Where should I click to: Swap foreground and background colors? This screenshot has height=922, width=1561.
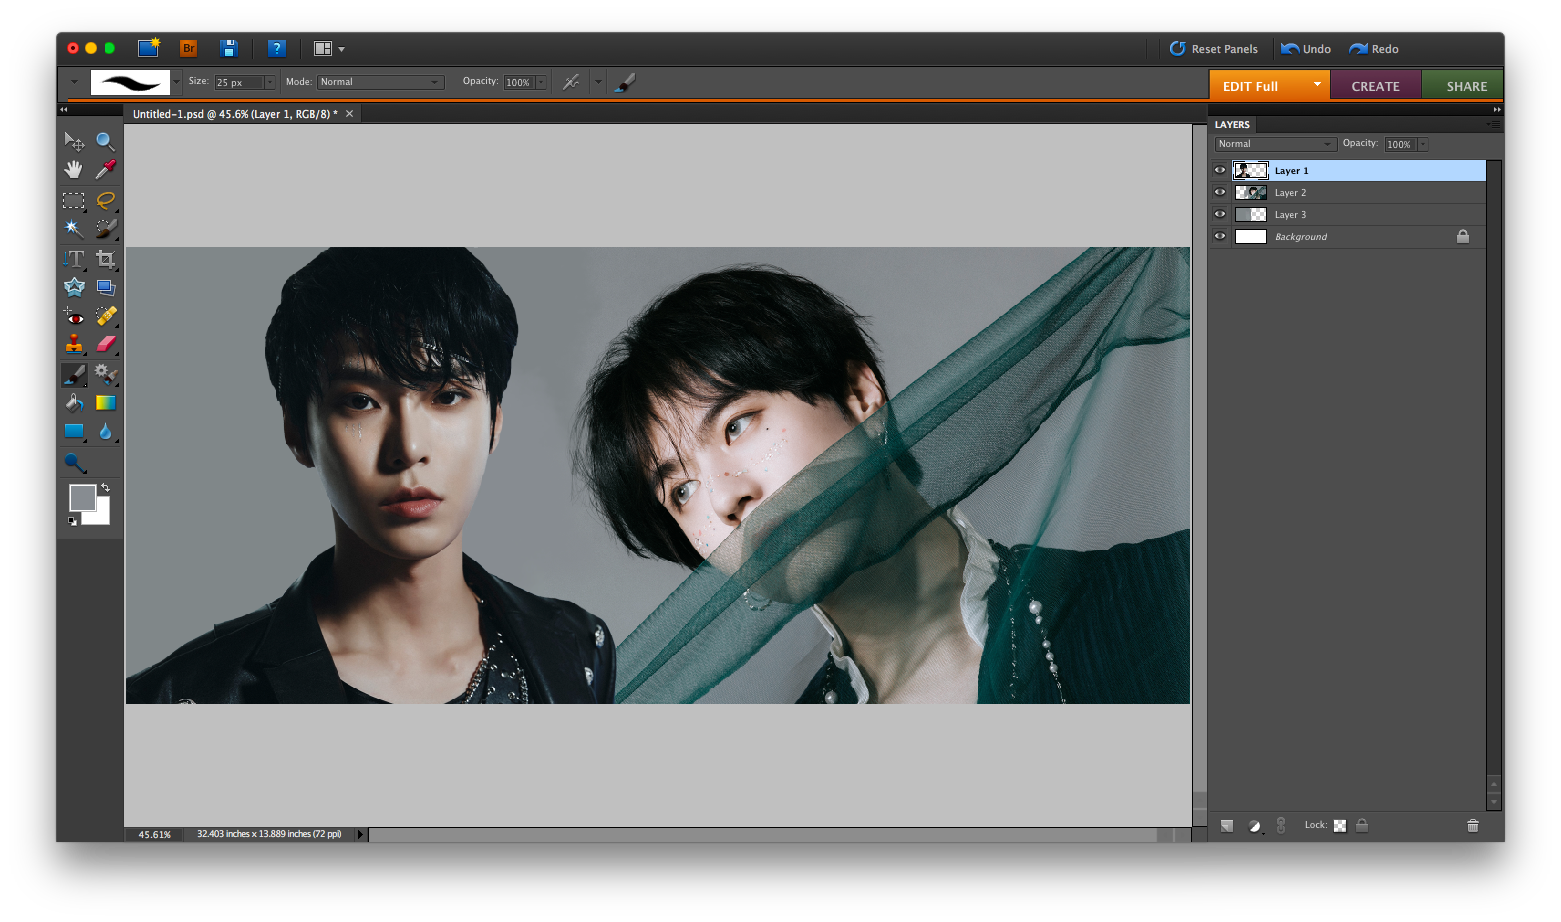coord(105,488)
